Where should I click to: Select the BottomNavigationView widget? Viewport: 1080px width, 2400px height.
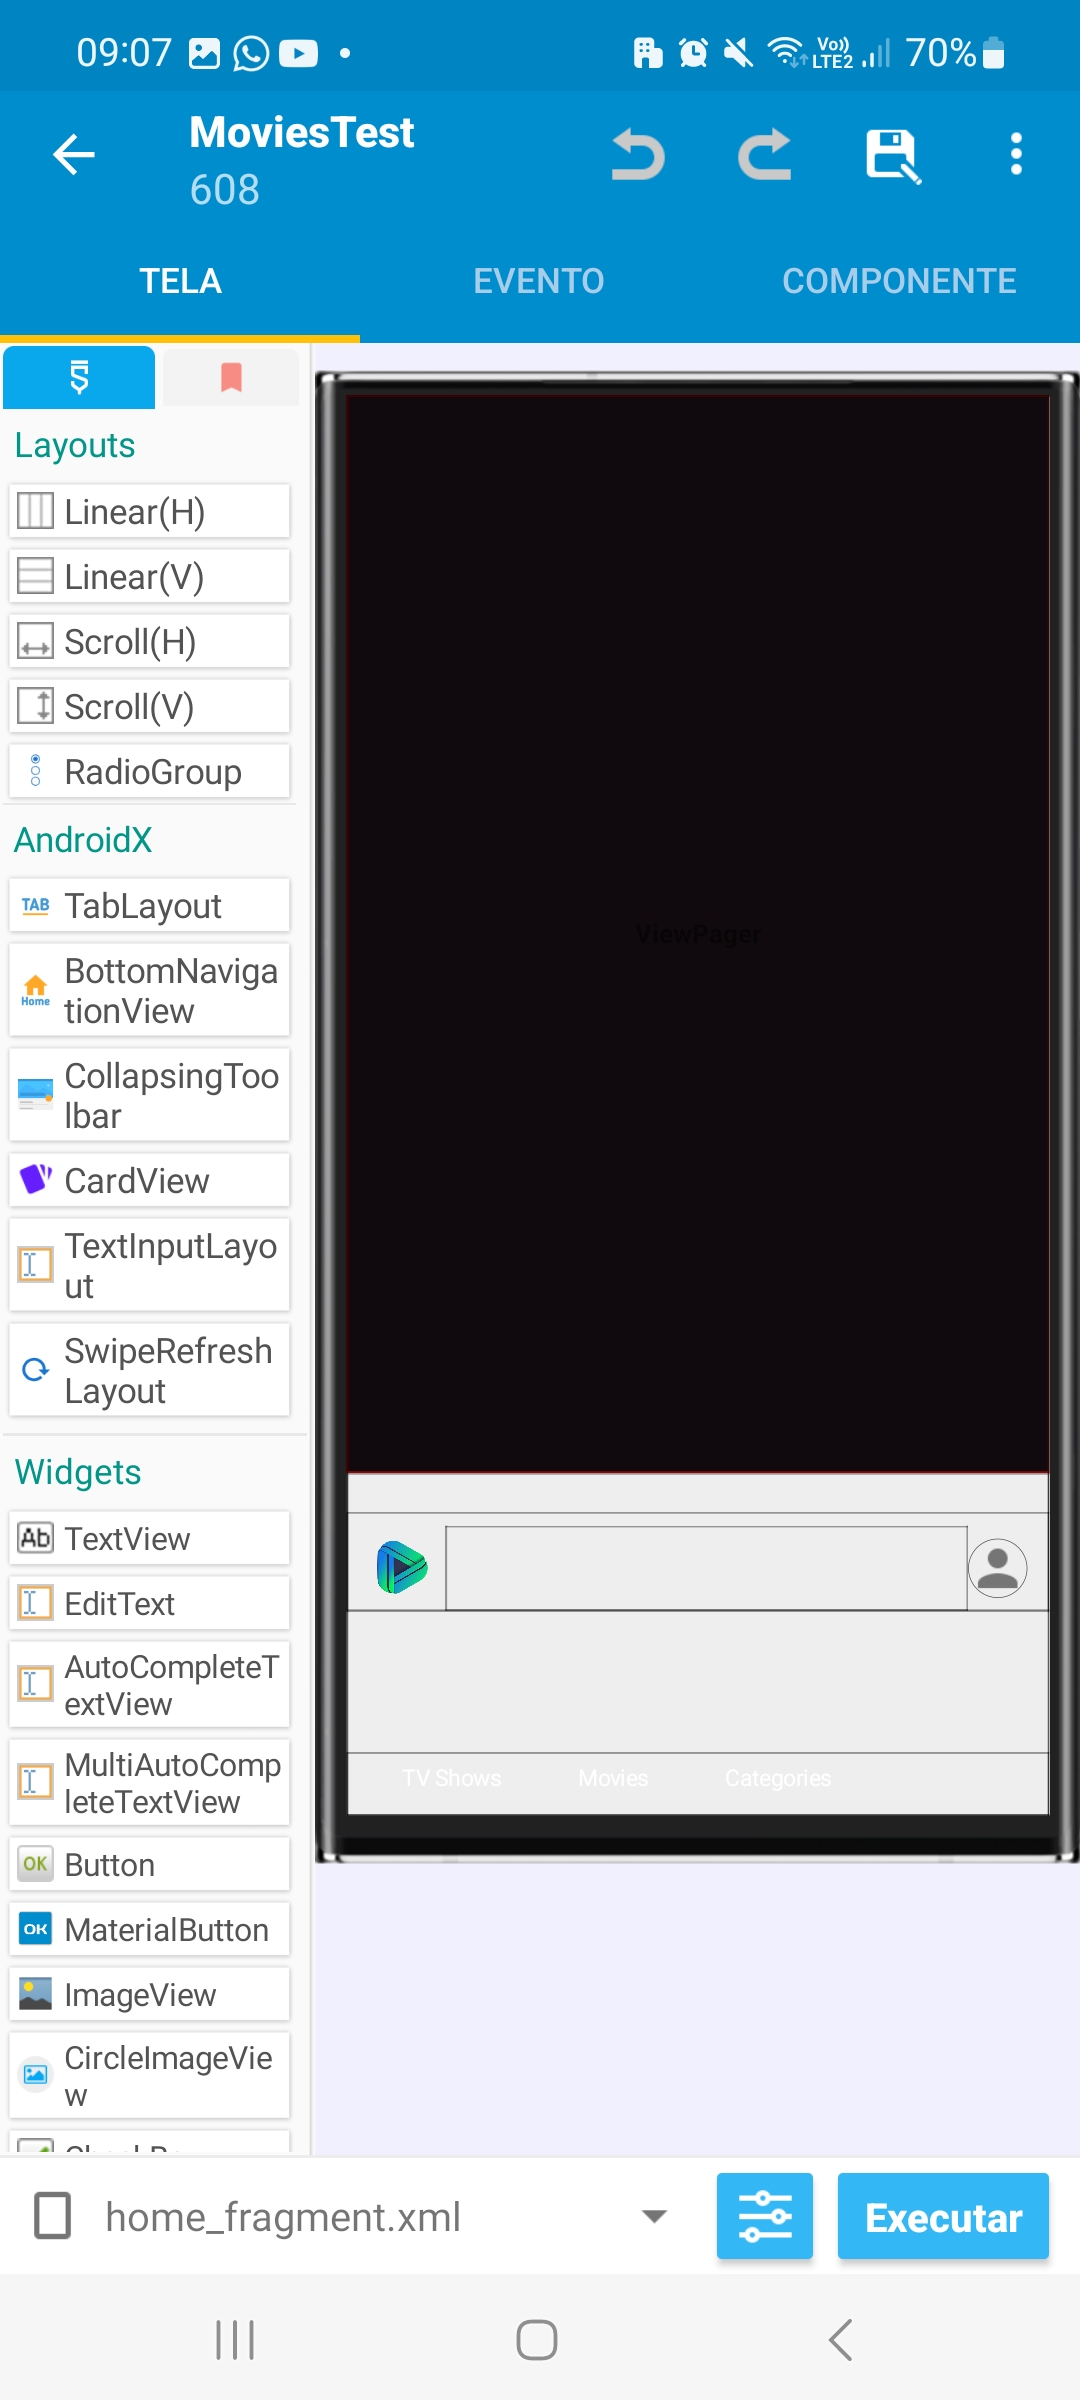click(149, 990)
